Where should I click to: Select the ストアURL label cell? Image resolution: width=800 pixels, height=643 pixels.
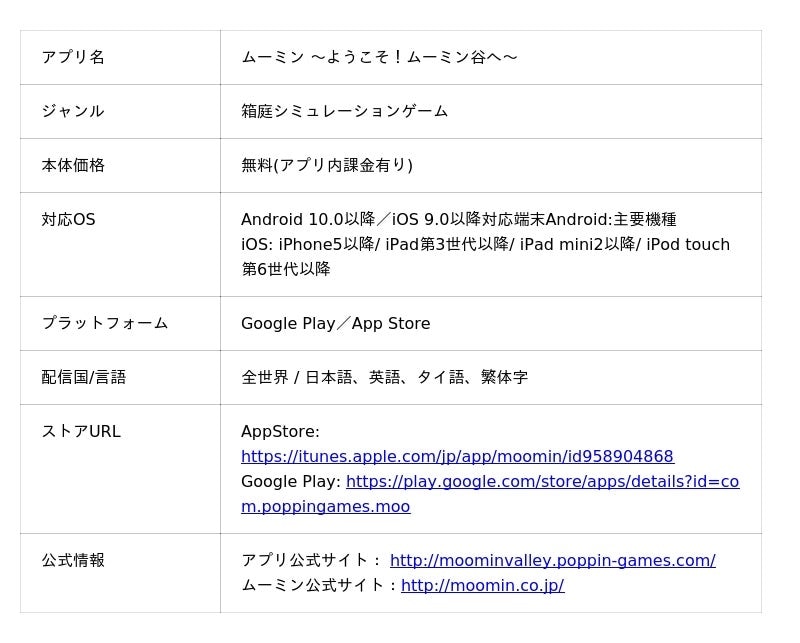point(120,469)
